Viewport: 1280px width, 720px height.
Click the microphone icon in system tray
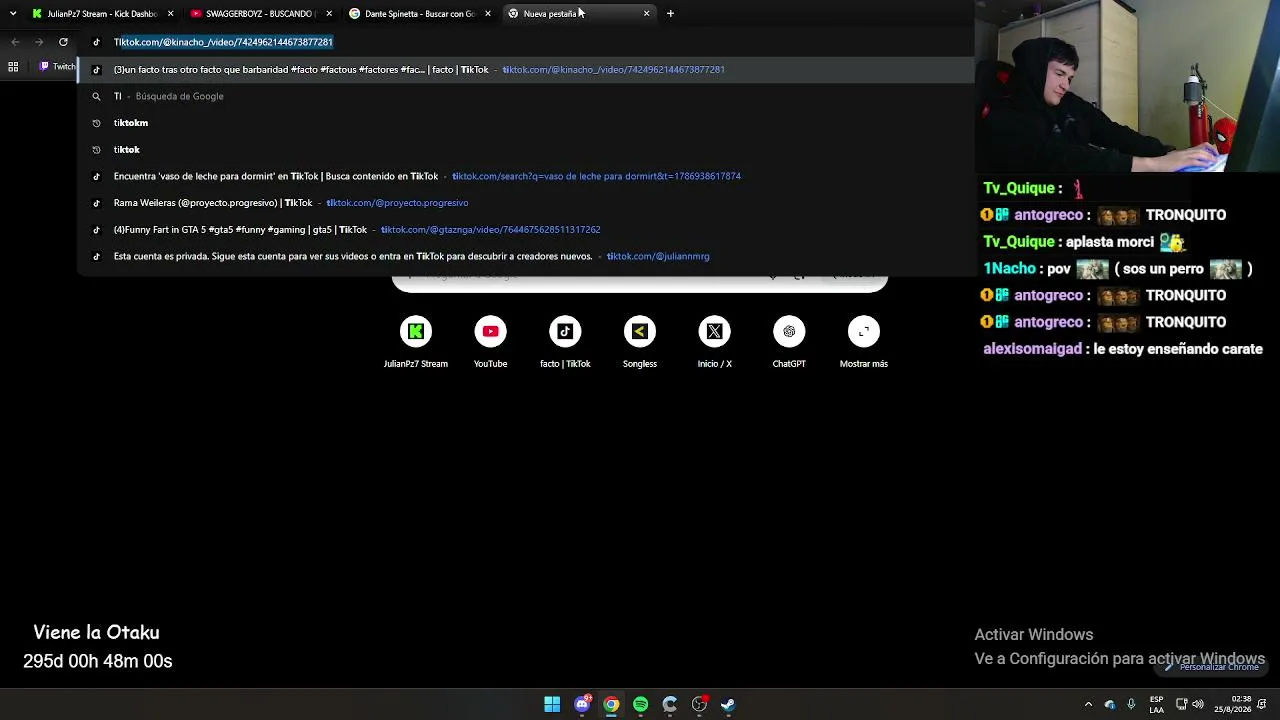click(x=1131, y=704)
